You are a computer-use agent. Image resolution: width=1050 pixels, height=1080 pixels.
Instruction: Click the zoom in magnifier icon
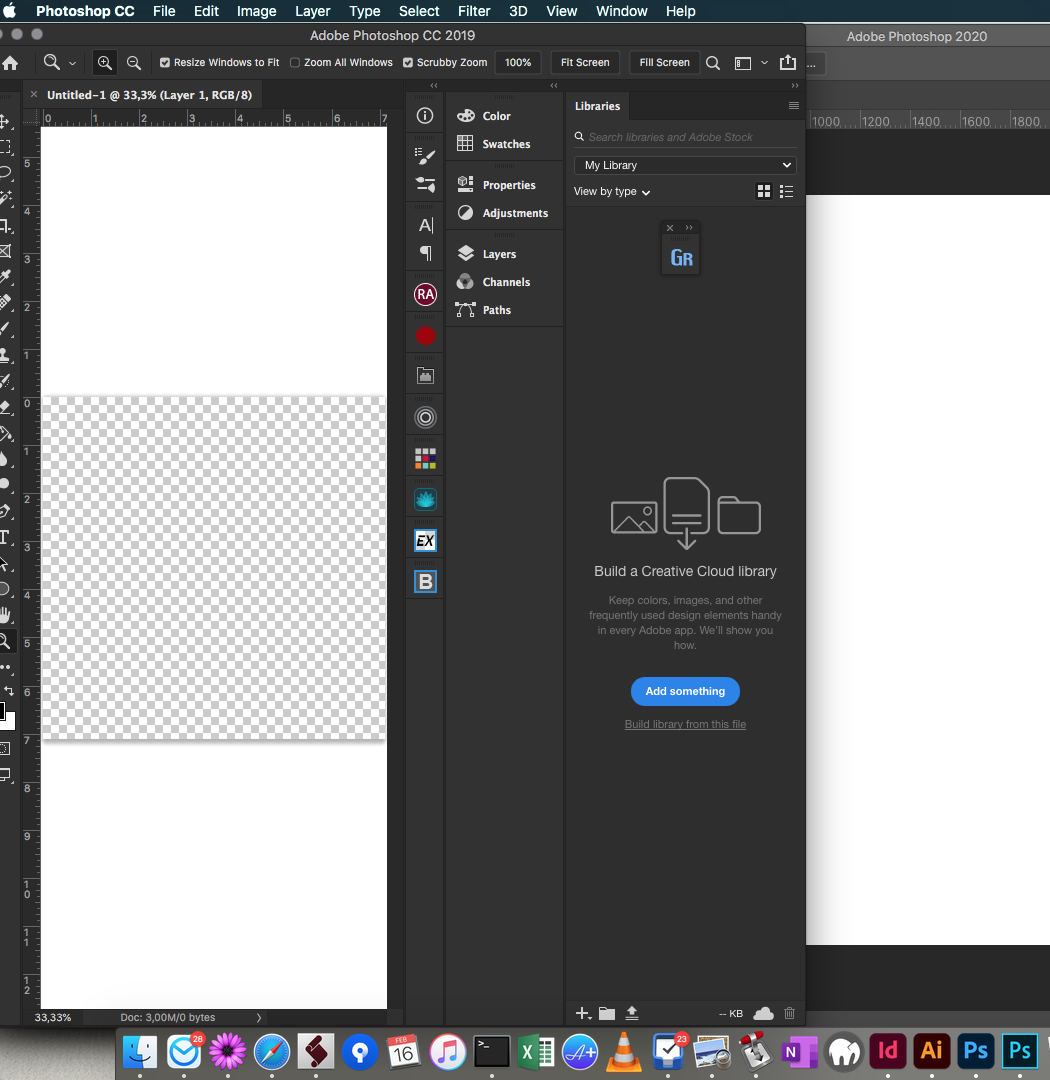[105, 63]
